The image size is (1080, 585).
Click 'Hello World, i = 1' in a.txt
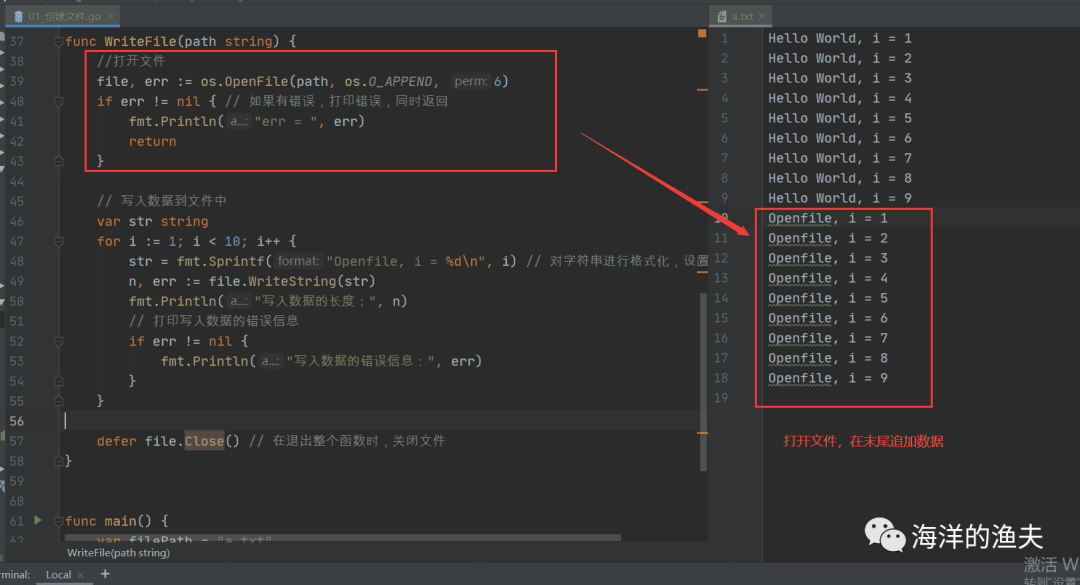840,39
